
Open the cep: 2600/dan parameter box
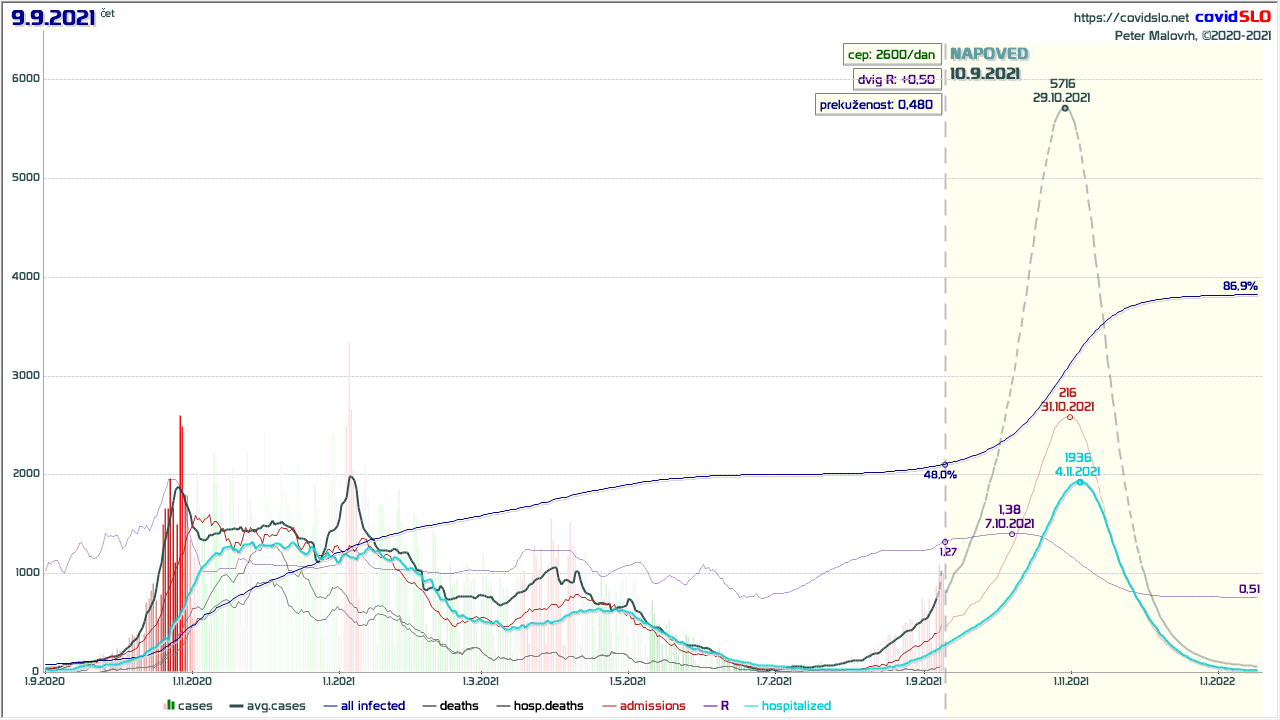click(x=891, y=55)
